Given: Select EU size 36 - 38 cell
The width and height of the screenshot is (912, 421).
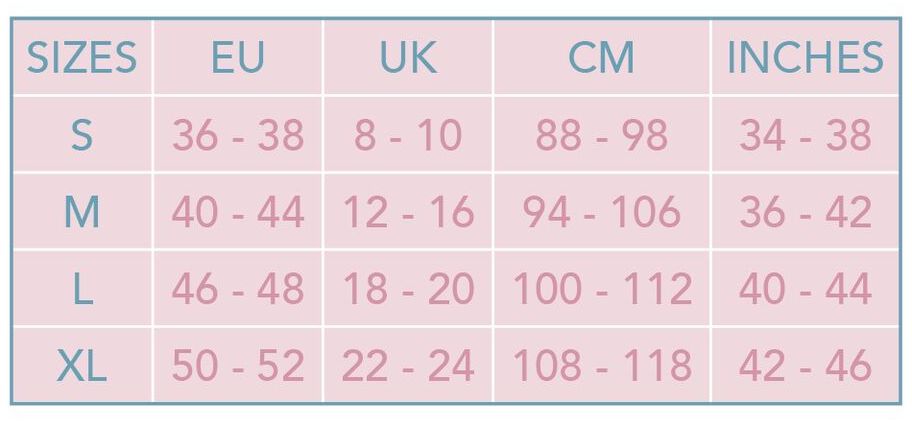Looking at the screenshot, I should click(238, 135).
